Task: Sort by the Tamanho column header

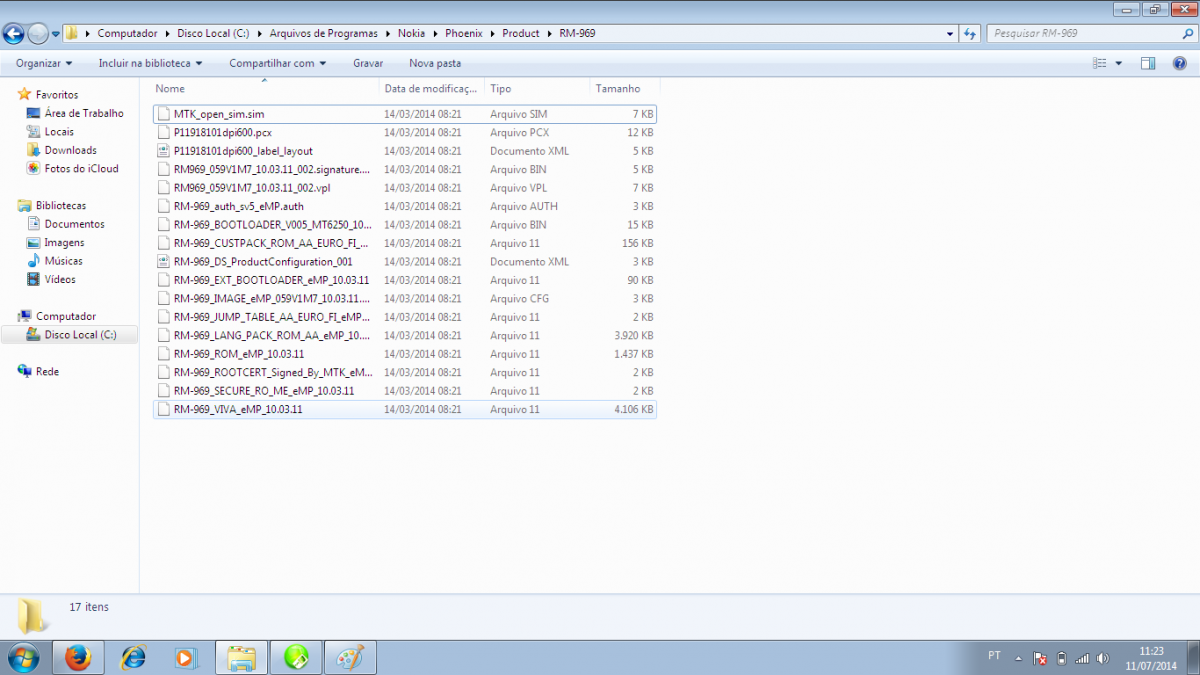Action: pyautogui.click(x=624, y=89)
